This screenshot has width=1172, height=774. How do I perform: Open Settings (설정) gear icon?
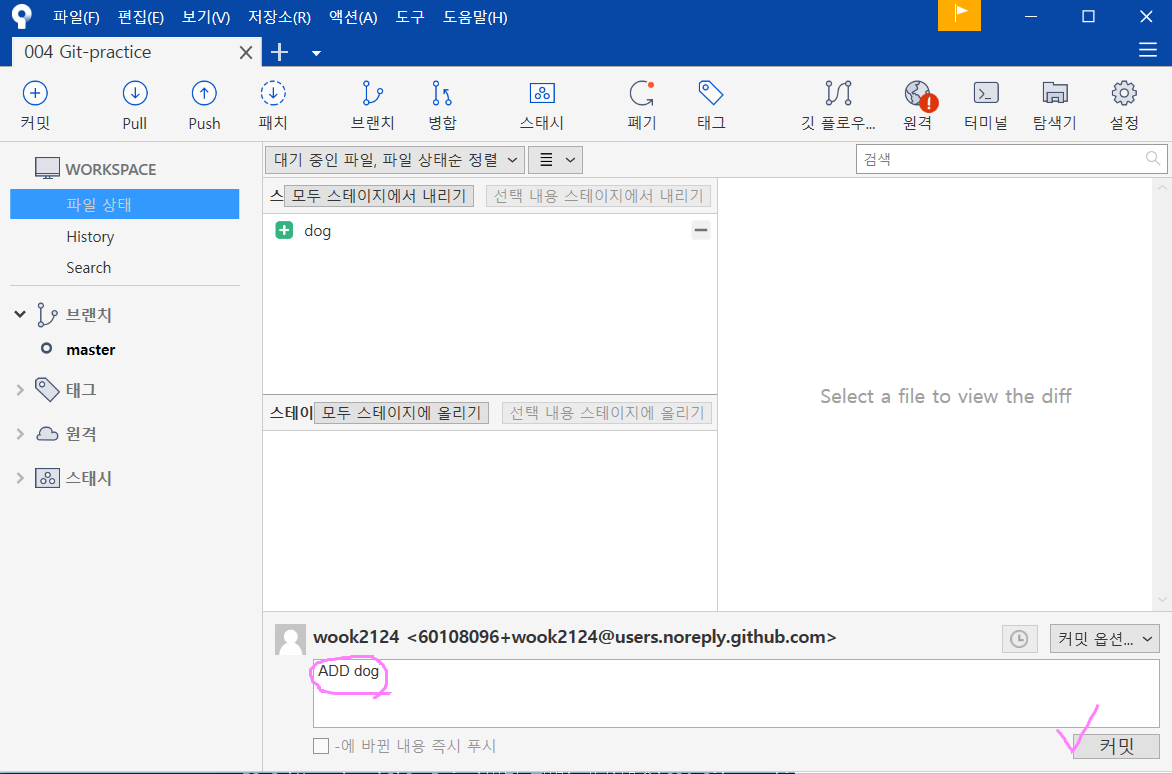1123,93
